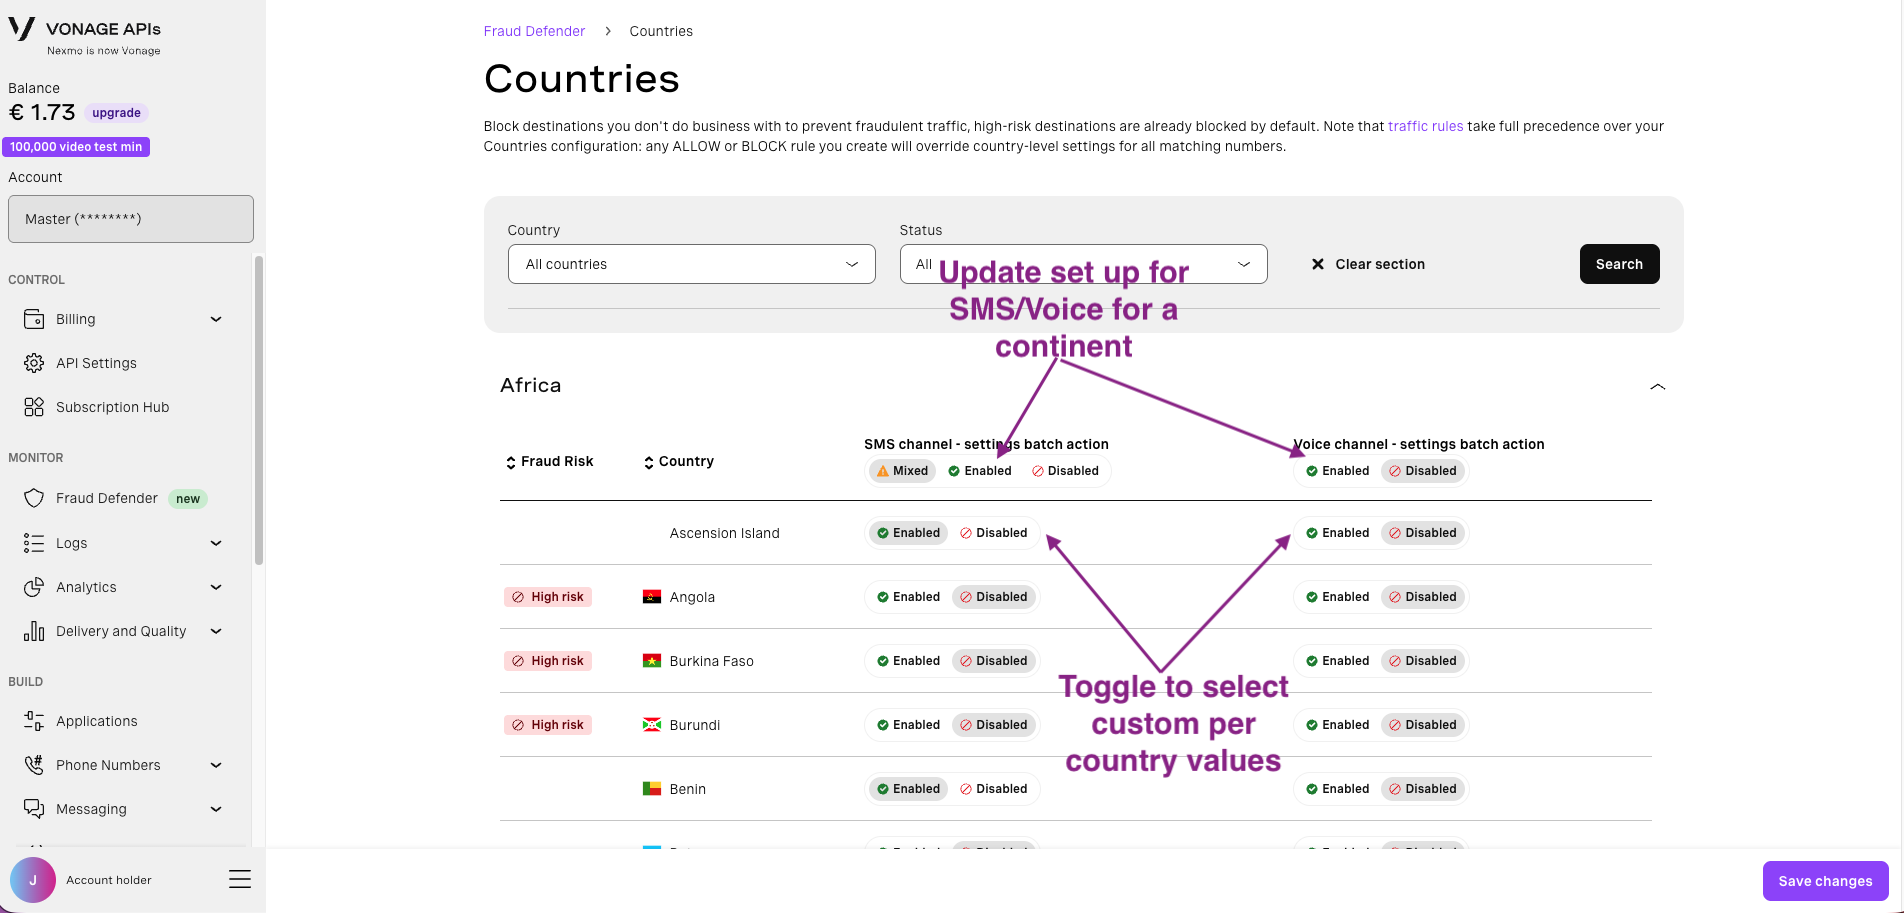Image resolution: width=1904 pixels, height=913 pixels.
Task: Expand the Messaging submenu chevron
Action: pyautogui.click(x=216, y=809)
